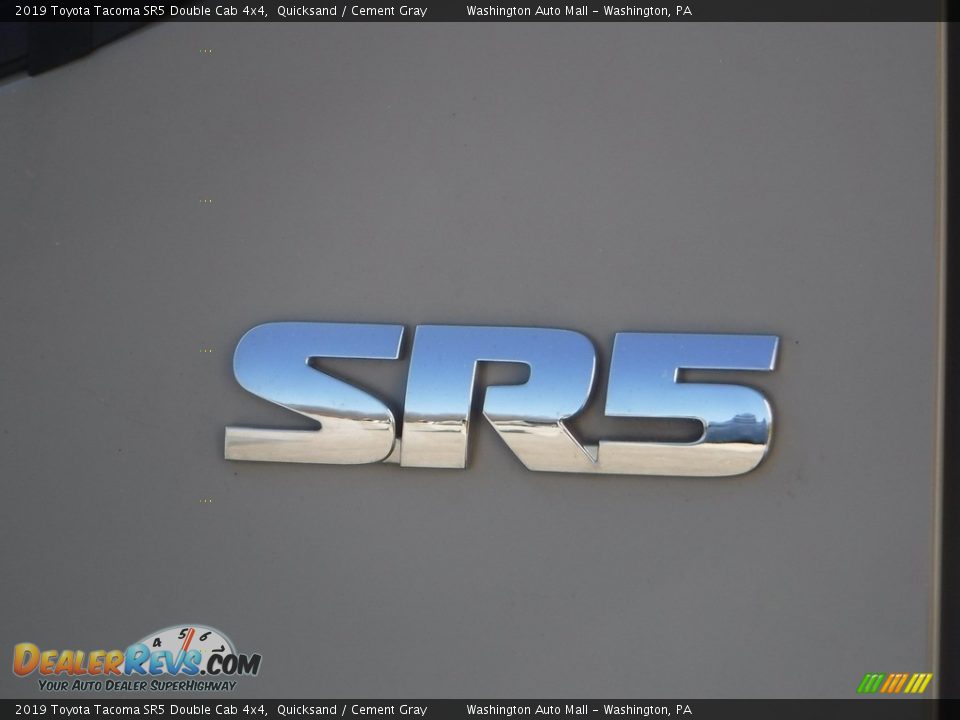Click the bottom "Washington Auto Mall - Washington, PA" text
The image size is (960, 720).
(x=579, y=710)
